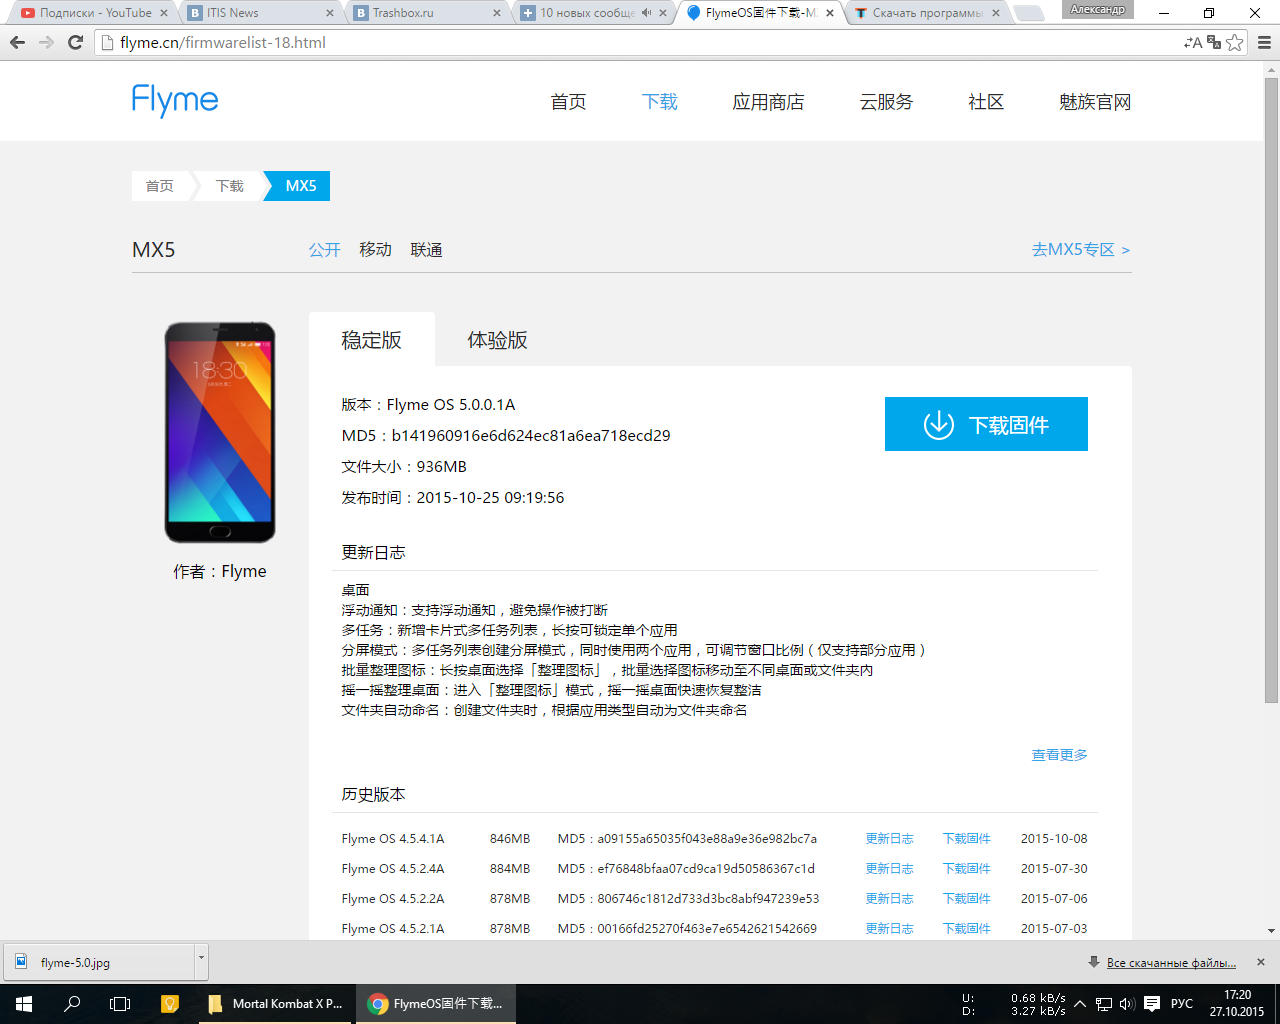This screenshot has height=1024, width=1280.
Task: Download firmware for Flyme OS 4.5.2.2A
Action: [967, 899]
